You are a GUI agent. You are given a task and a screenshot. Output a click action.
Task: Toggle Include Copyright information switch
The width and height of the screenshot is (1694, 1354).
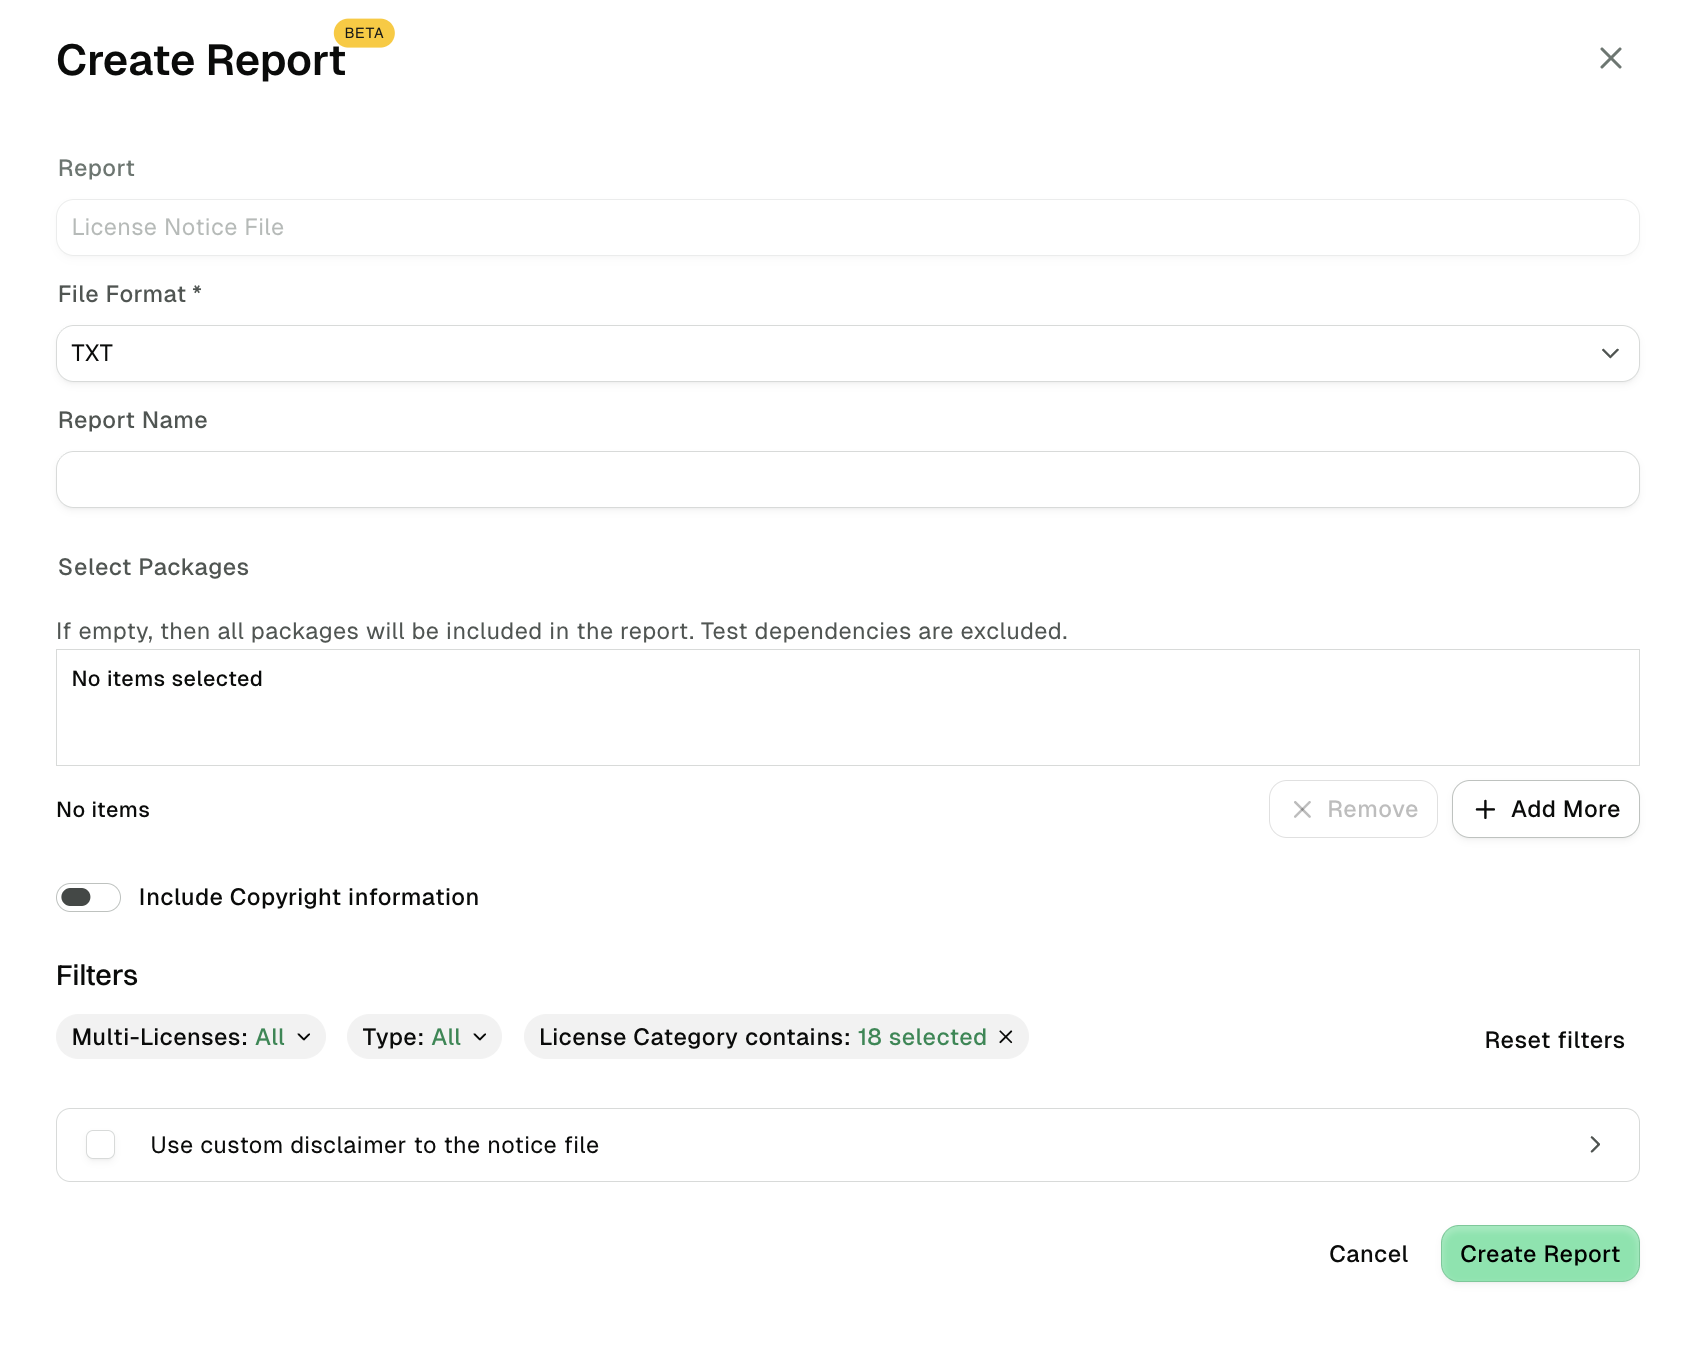tap(89, 897)
